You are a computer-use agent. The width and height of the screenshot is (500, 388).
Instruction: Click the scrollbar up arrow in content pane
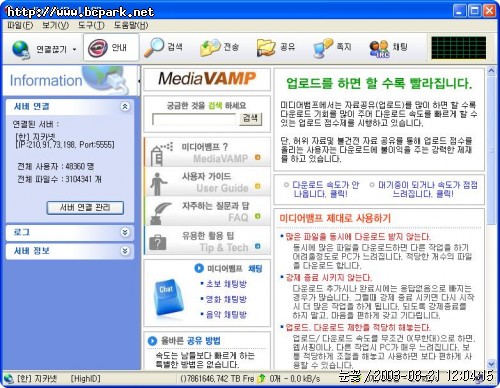(491, 71)
